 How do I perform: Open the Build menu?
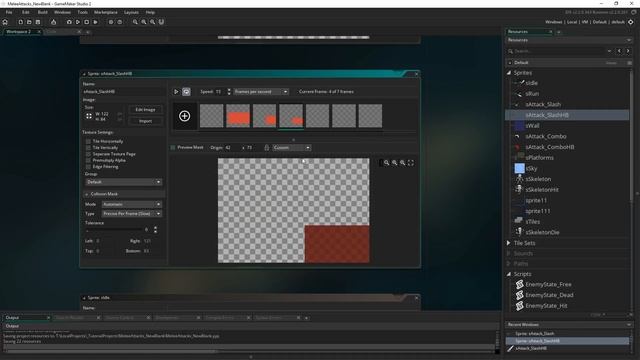pyautogui.click(x=42, y=12)
